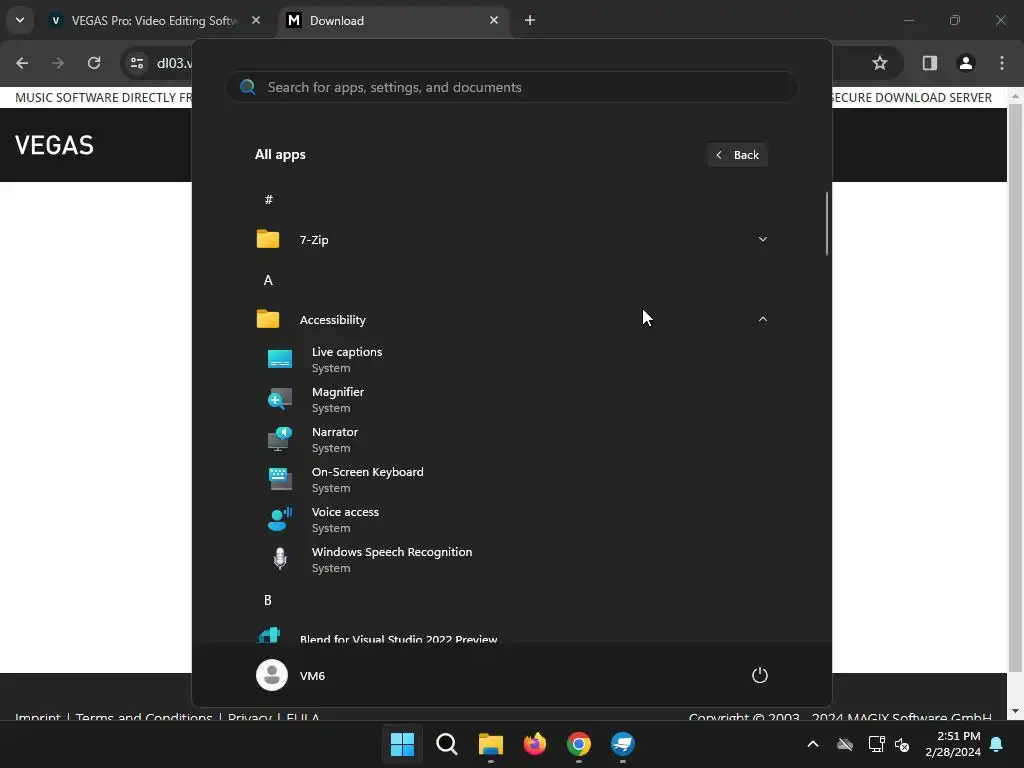Click the OneDrive cloud tray icon
This screenshot has height=768, width=1024.
point(845,744)
